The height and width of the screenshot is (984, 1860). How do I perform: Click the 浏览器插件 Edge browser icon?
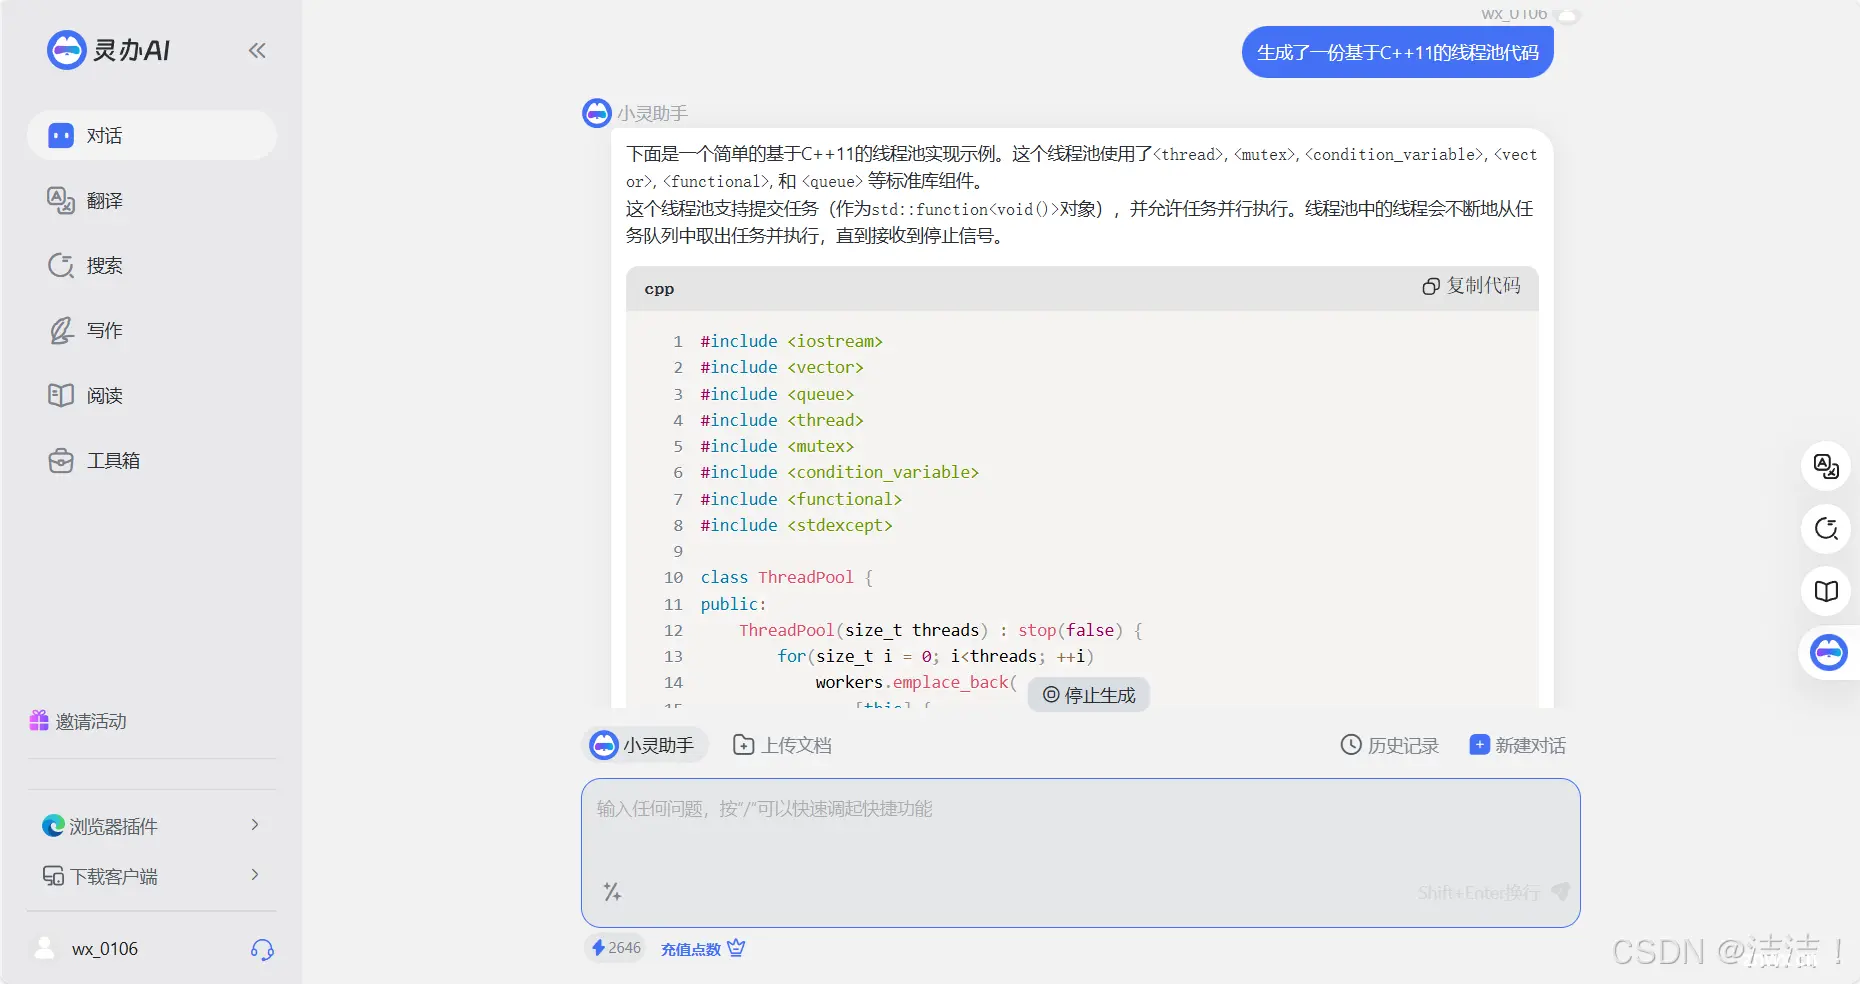(53, 825)
